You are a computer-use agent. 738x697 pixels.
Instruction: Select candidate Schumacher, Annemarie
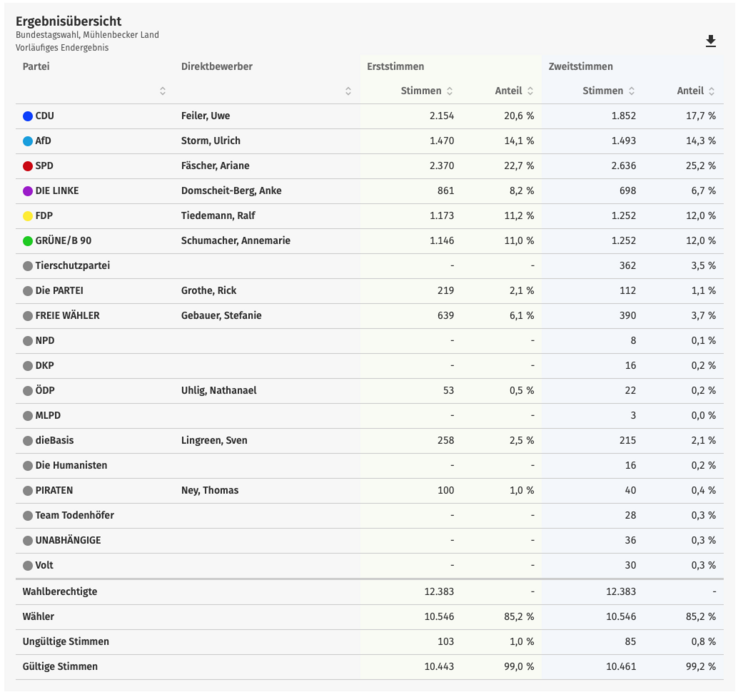click(236, 240)
